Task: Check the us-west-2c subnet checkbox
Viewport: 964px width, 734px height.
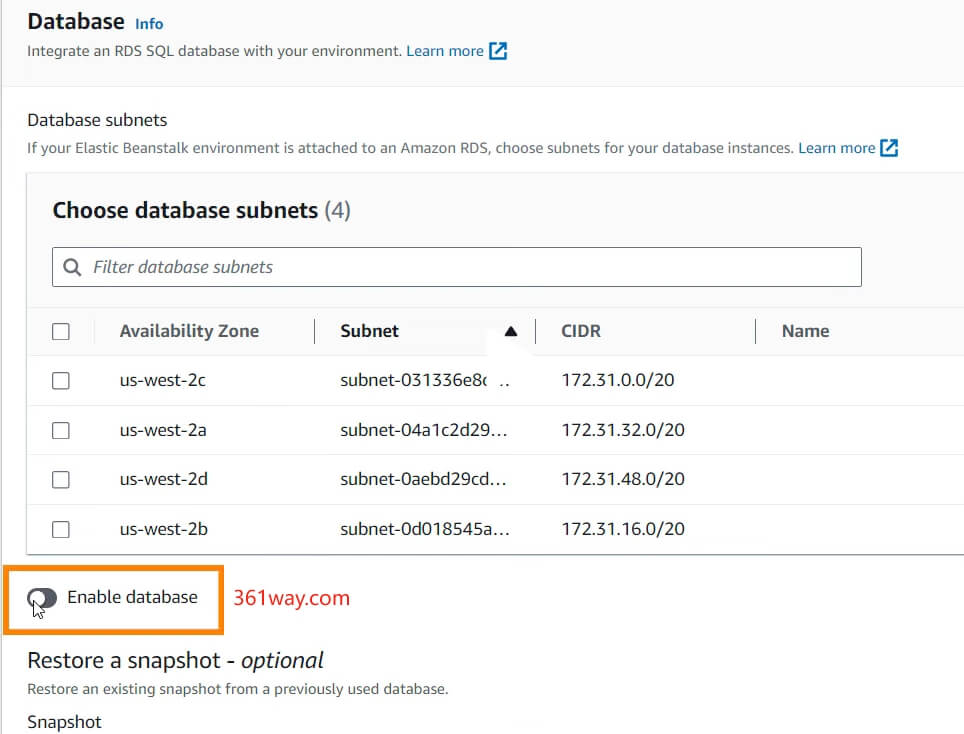Action: click(61, 381)
